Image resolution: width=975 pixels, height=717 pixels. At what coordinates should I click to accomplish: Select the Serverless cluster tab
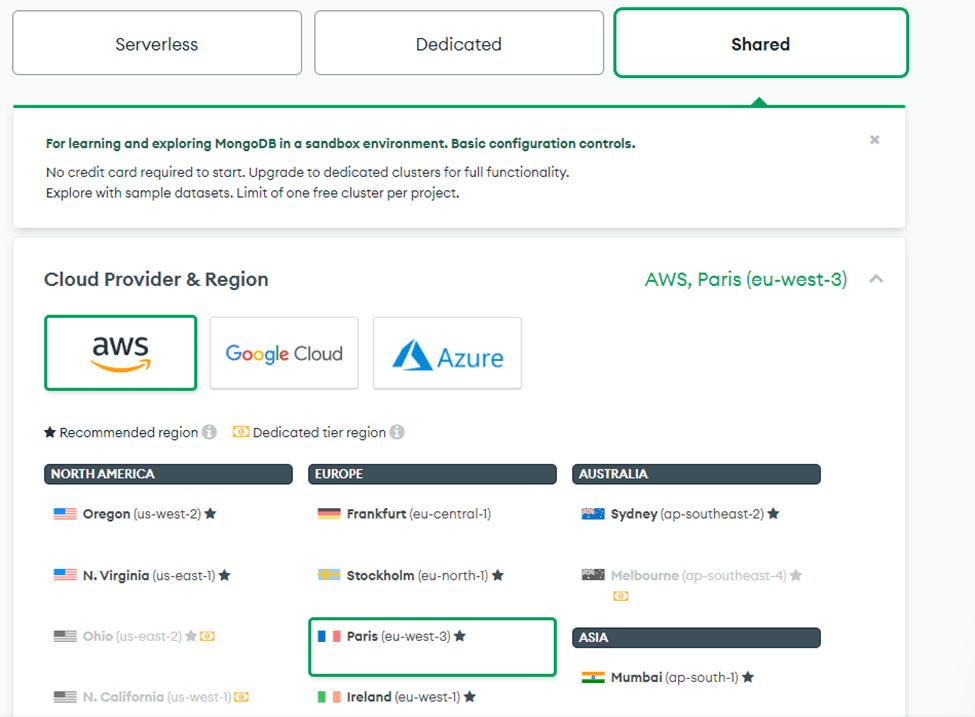(x=157, y=43)
